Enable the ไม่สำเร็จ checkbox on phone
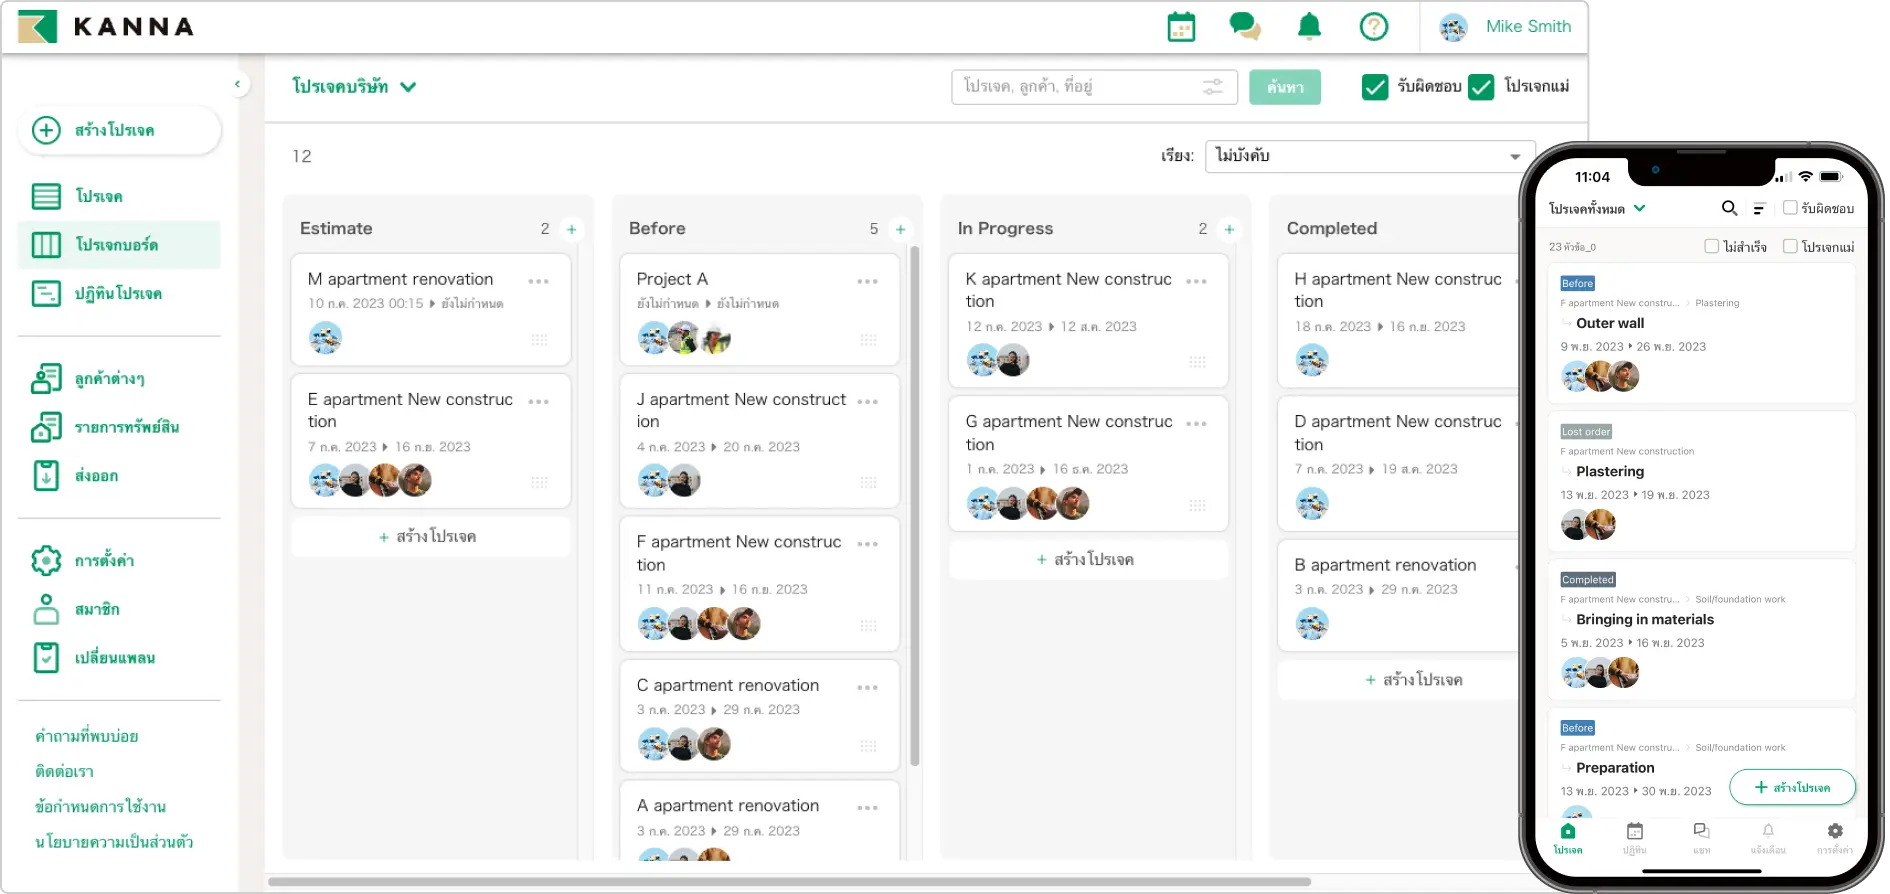The image size is (1890, 894). (1711, 246)
